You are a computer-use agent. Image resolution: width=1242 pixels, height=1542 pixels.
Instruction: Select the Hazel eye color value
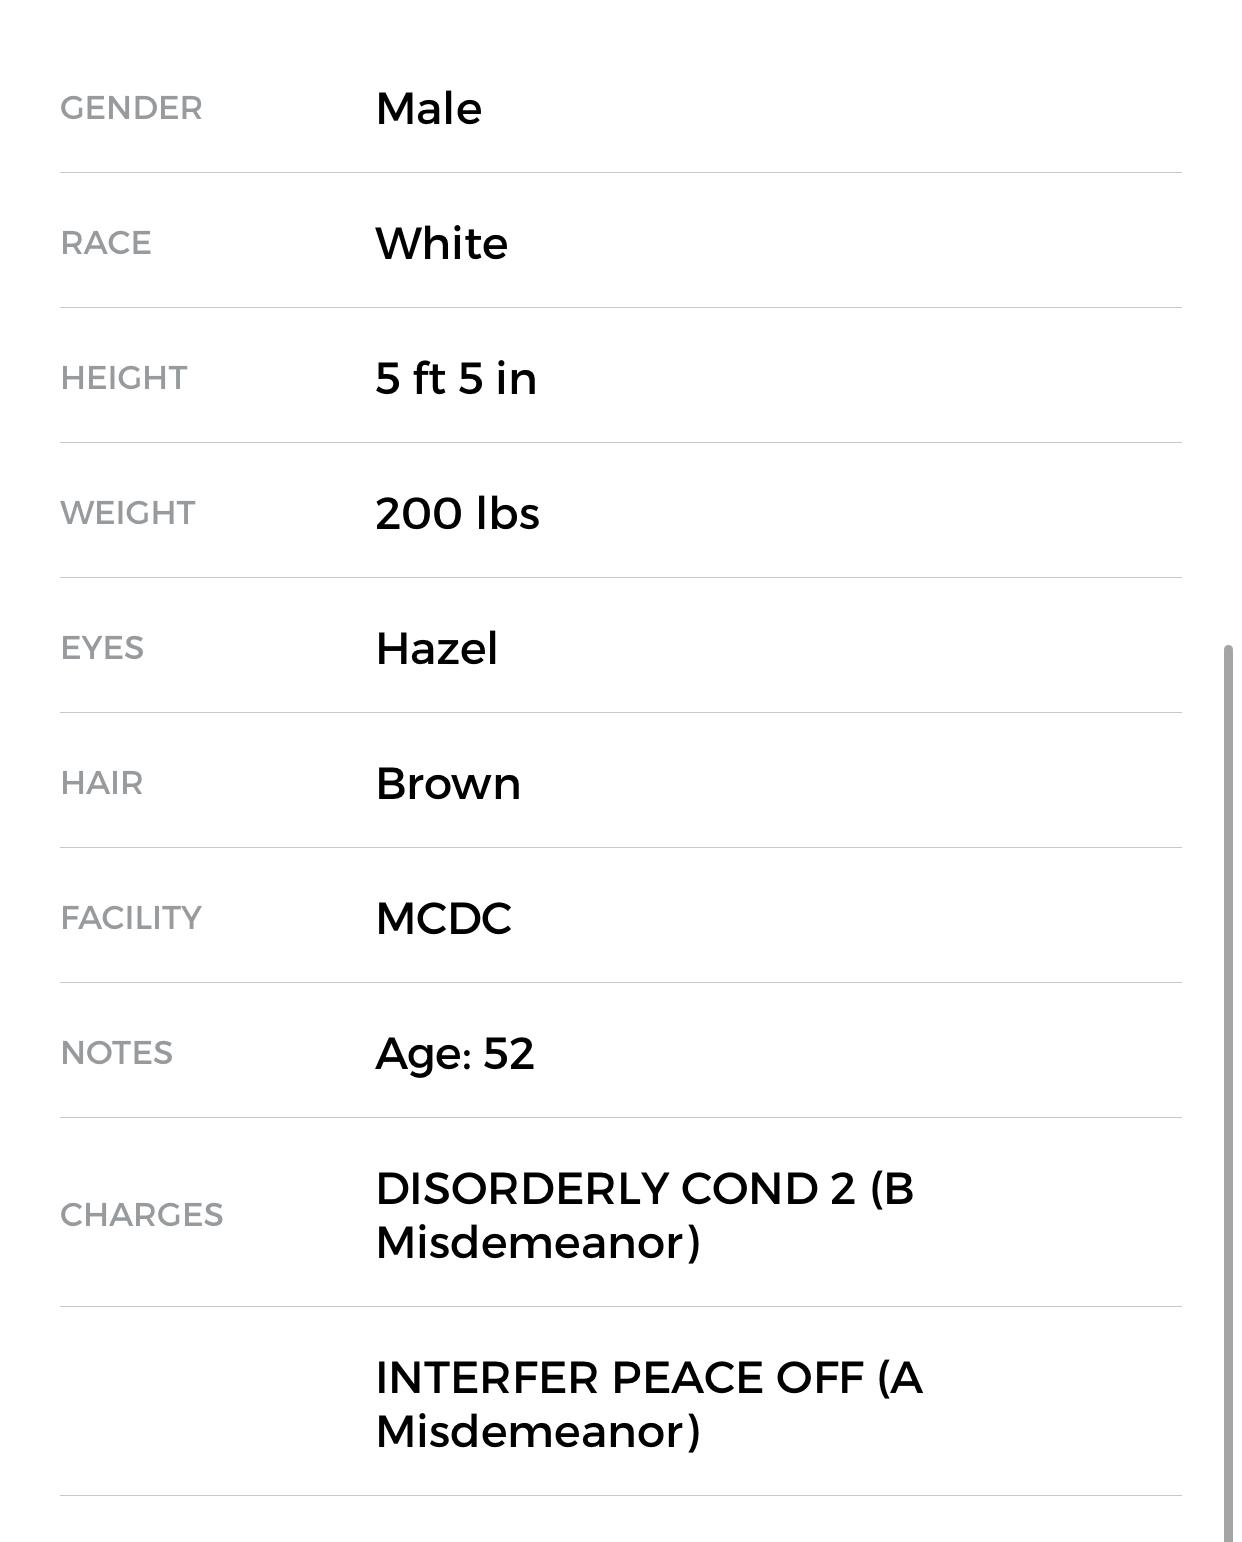point(436,648)
